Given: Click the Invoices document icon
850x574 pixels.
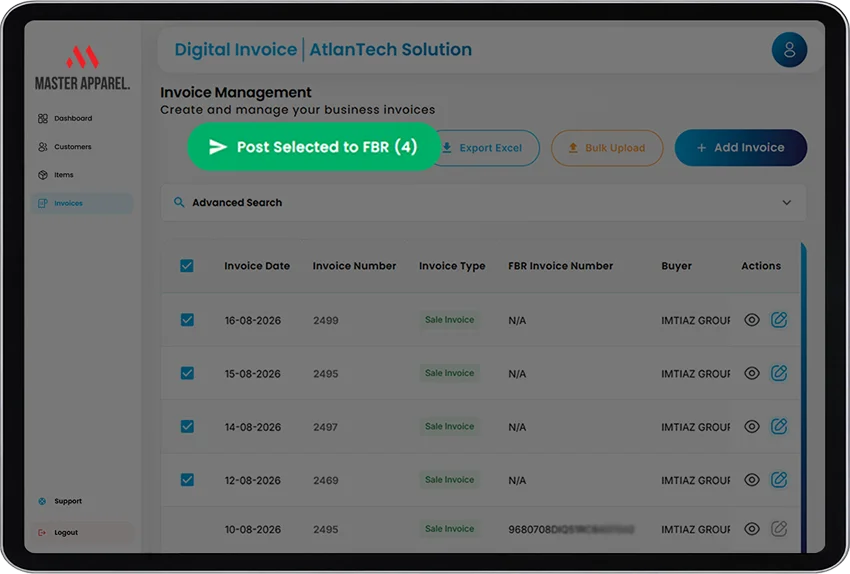Looking at the screenshot, I should 43,203.
